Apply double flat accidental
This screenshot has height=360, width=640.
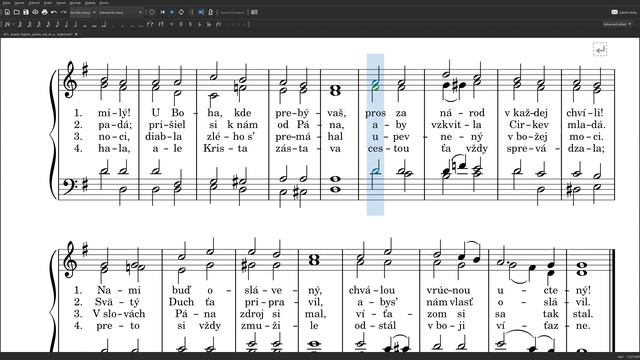(x=209, y=24)
